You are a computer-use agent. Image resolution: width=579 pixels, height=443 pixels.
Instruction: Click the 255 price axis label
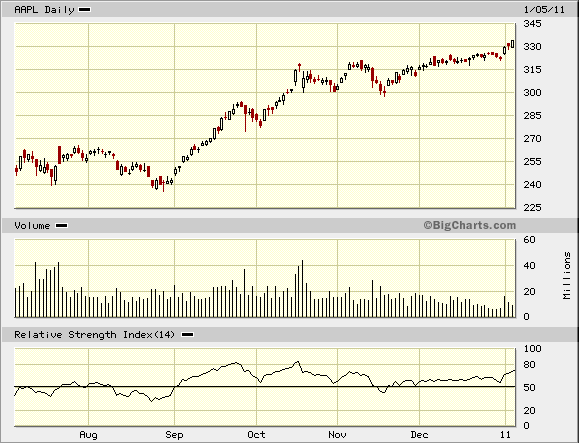pos(532,162)
